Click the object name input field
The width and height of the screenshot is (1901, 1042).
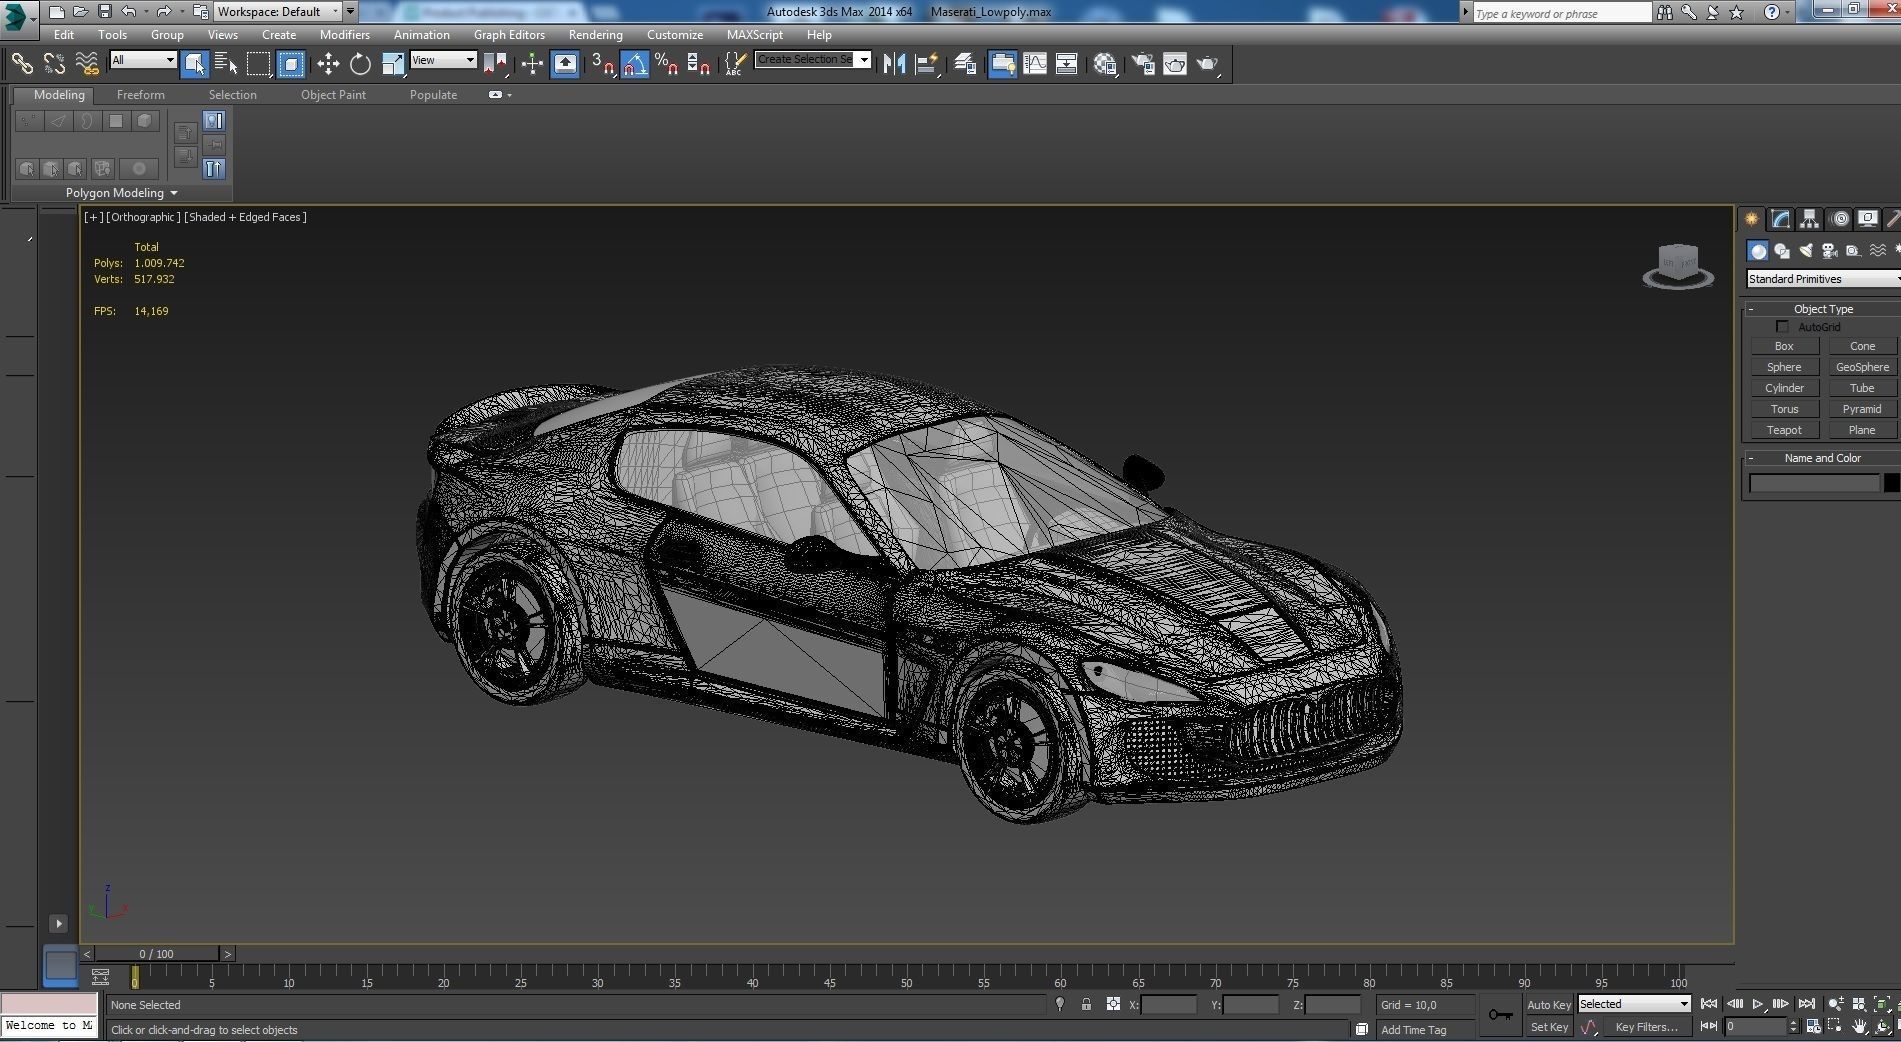tap(1814, 483)
